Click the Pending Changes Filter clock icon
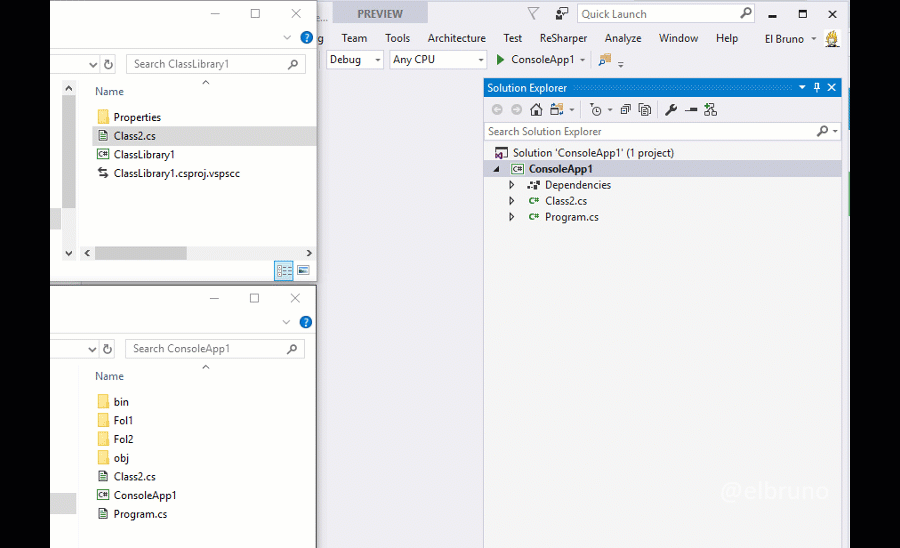The image size is (900, 548). click(596, 110)
